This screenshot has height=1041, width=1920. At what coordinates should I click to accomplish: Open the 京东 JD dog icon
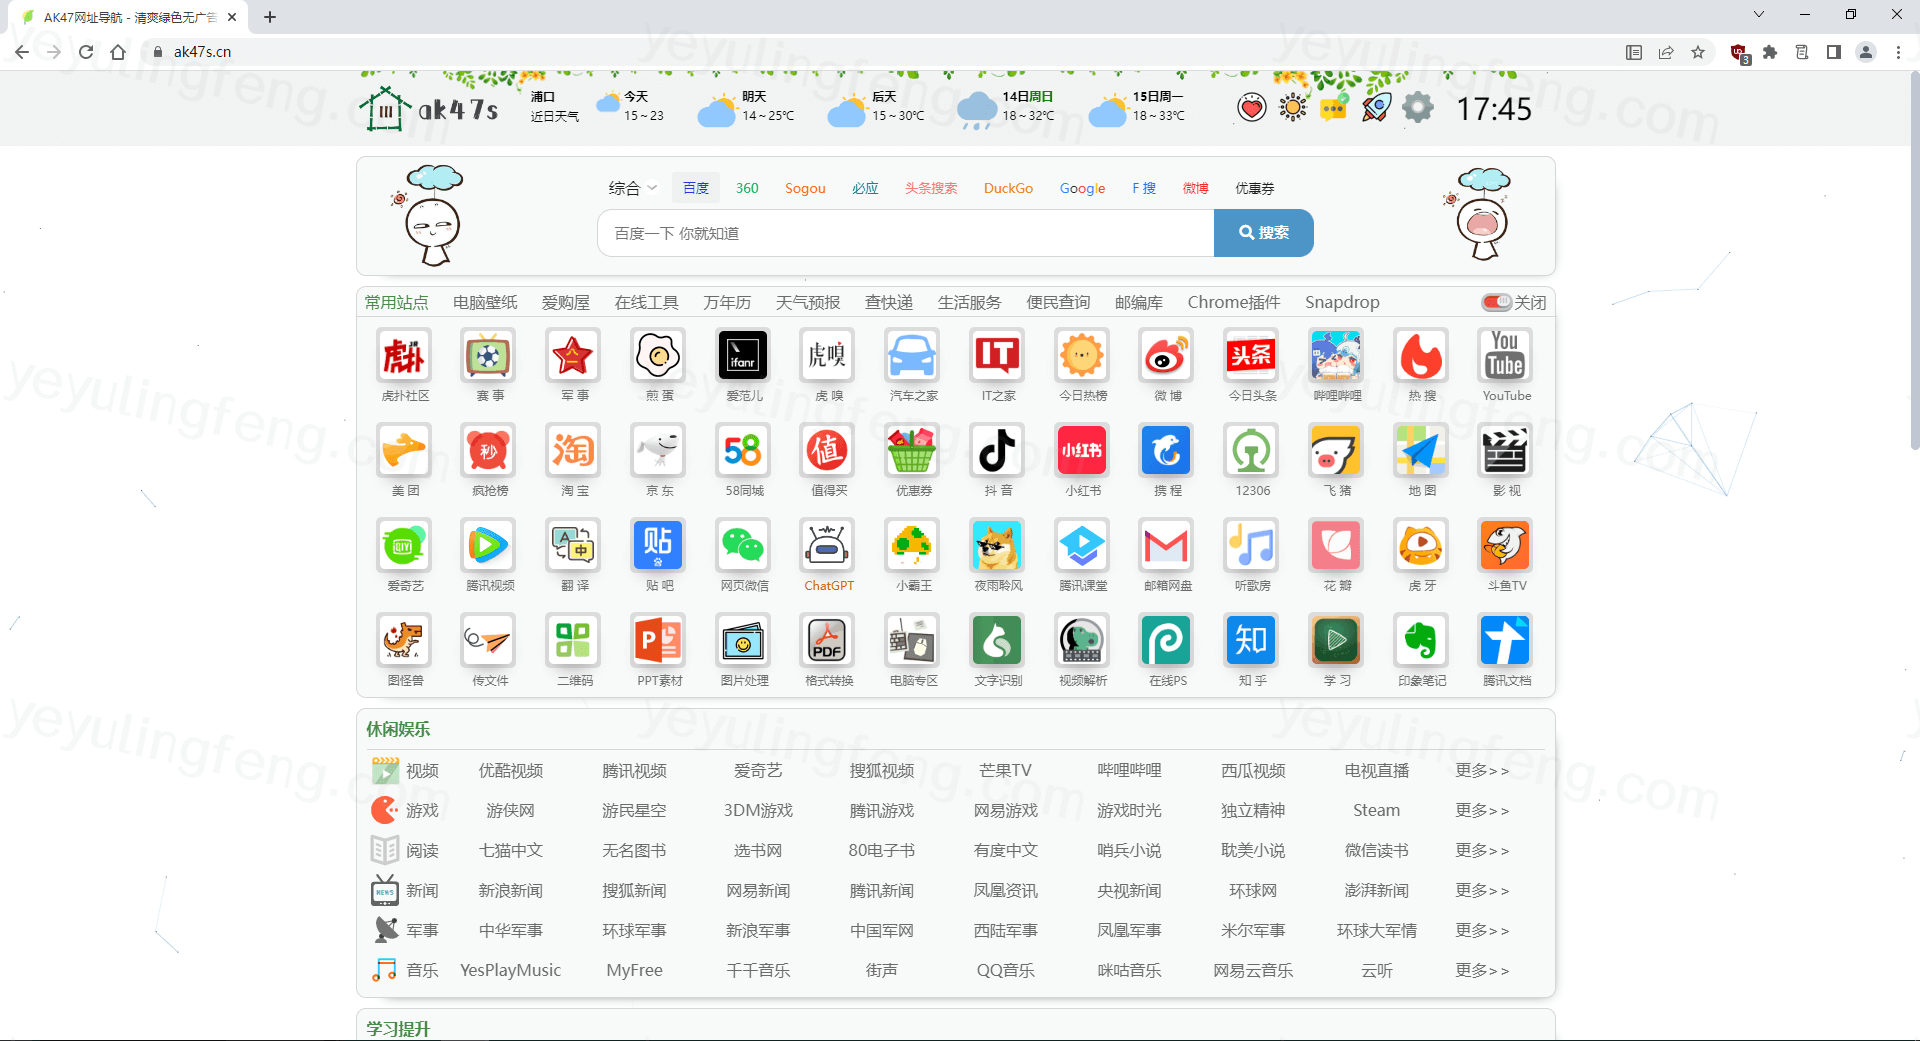pyautogui.click(x=658, y=451)
